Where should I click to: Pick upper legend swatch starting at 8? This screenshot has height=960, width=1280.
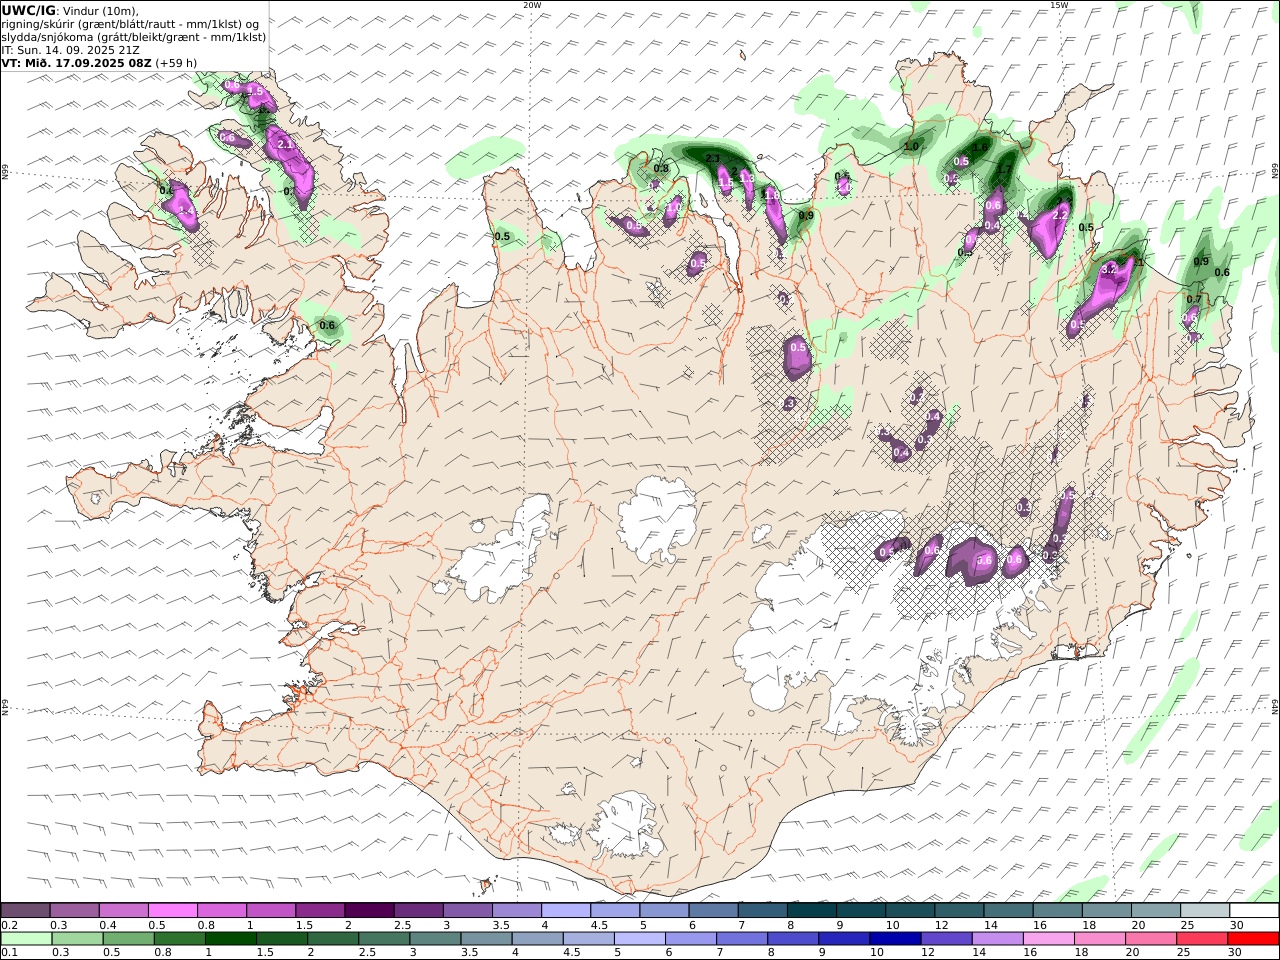(811, 910)
